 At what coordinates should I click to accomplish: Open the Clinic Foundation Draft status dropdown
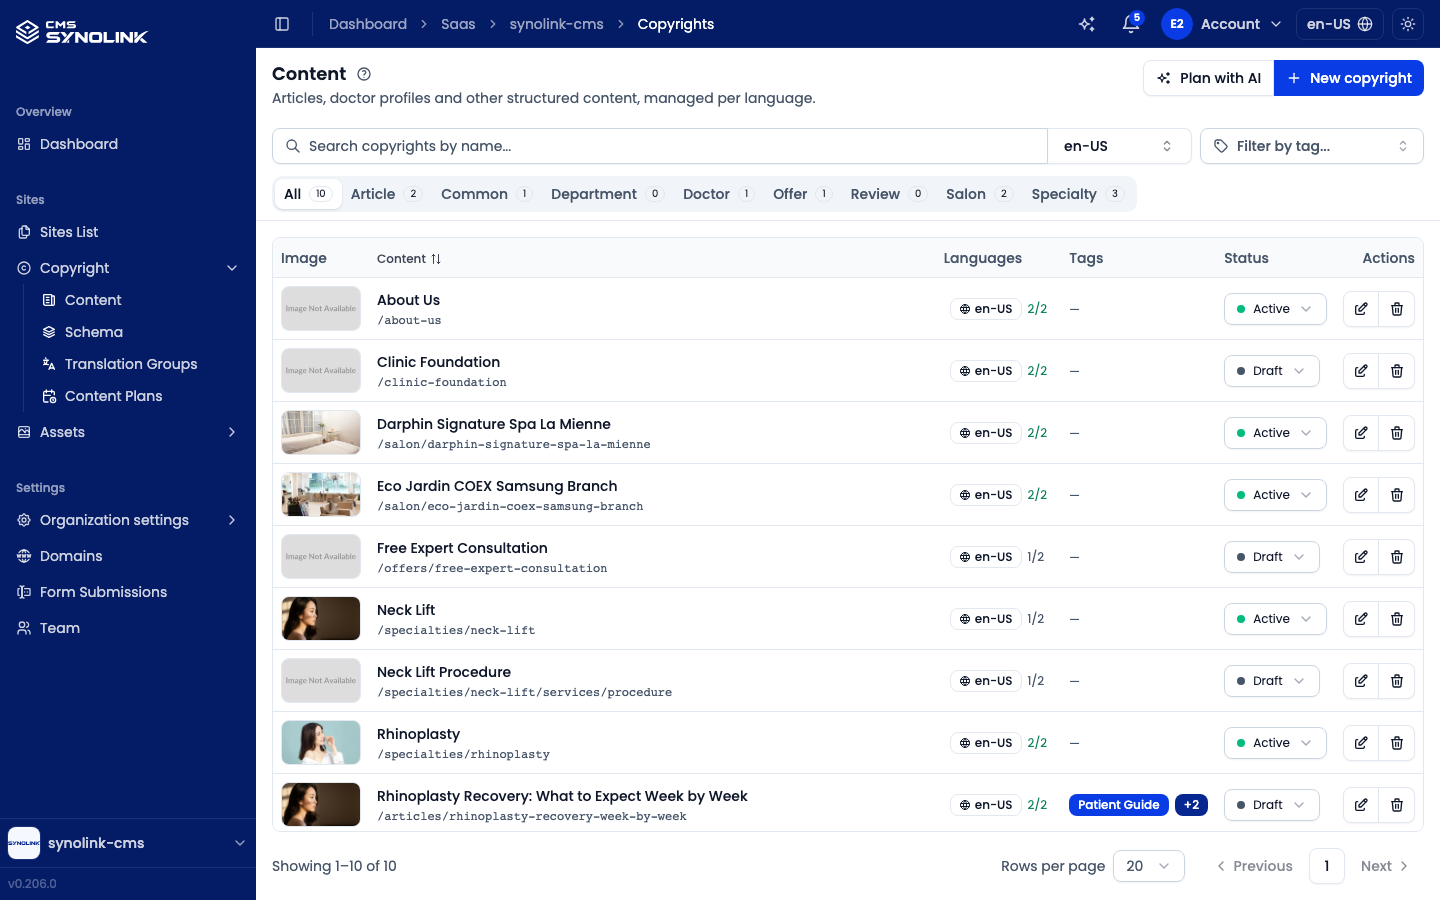coord(1271,371)
